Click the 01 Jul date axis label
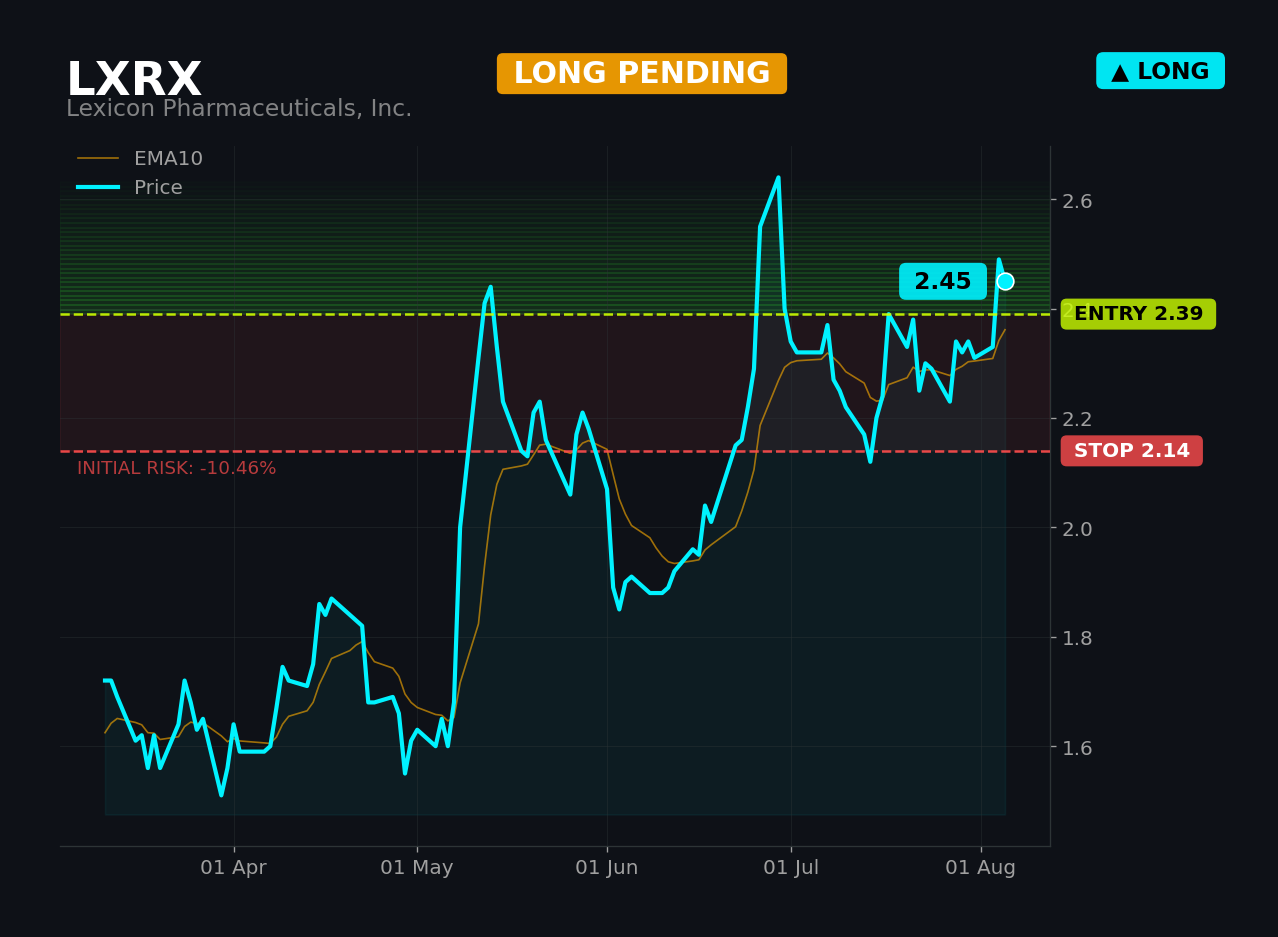 (x=791, y=868)
